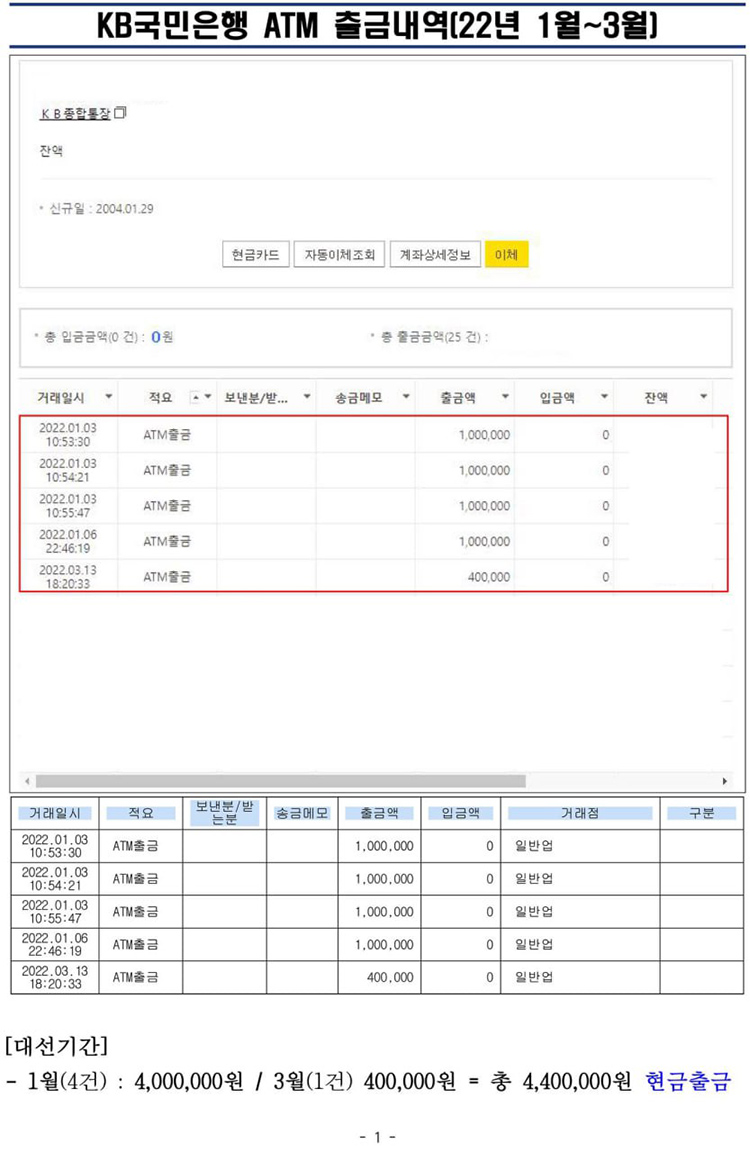The width and height of the screenshot is (750, 1152).
Task: Click 1,000,000 in the grid's 10:53:30 row
Action: click(x=484, y=435)
